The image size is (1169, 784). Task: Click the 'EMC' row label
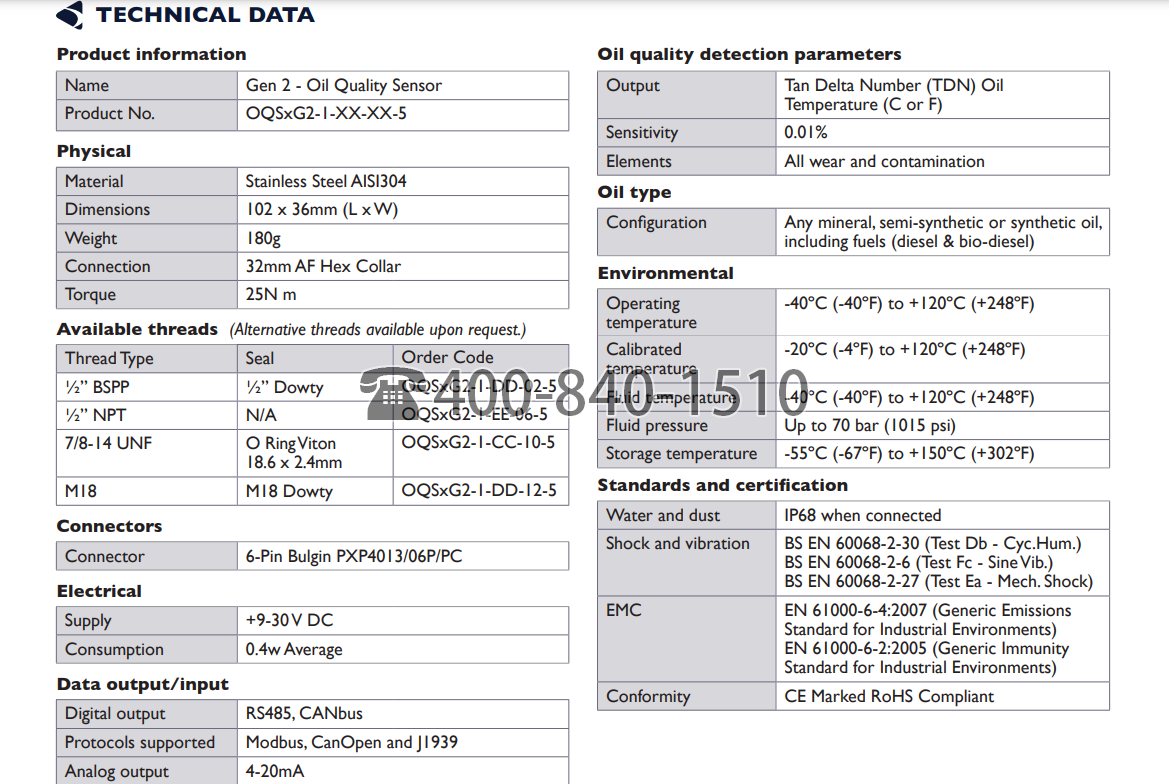click(x=623, y=610)
